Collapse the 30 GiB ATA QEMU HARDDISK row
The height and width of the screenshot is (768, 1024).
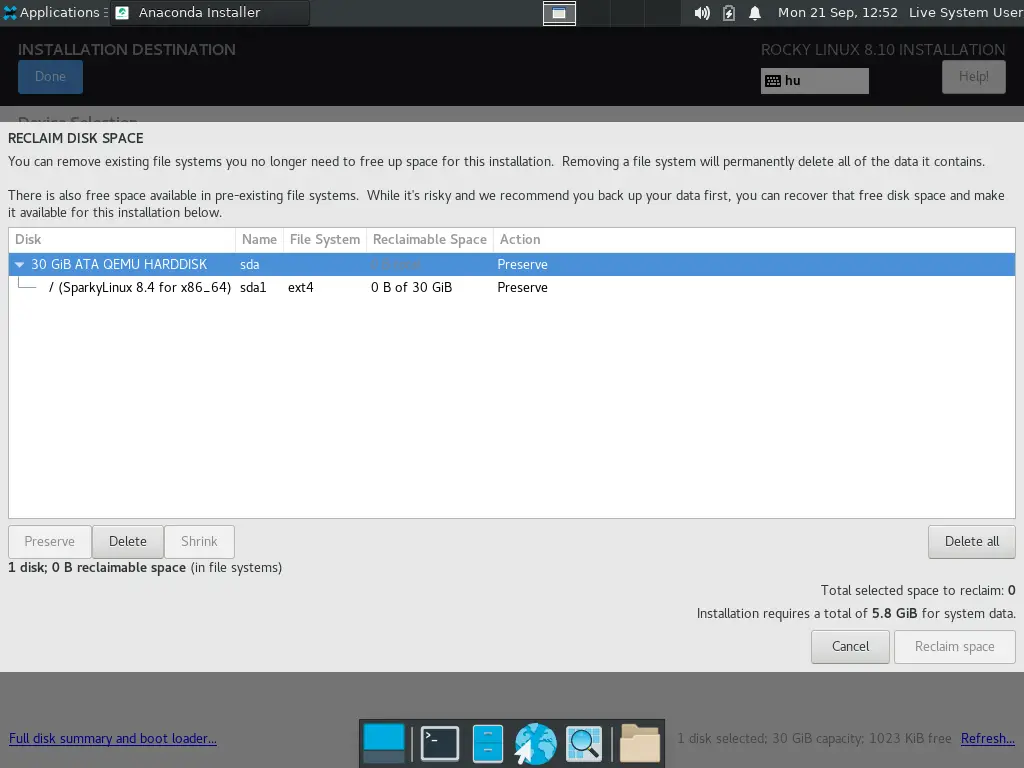[19, 264]
